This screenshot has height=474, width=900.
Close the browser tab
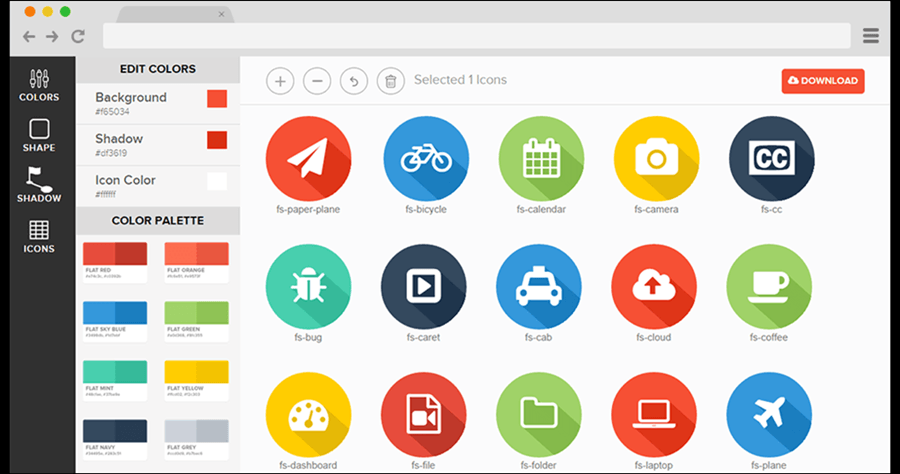pos(222,14)
